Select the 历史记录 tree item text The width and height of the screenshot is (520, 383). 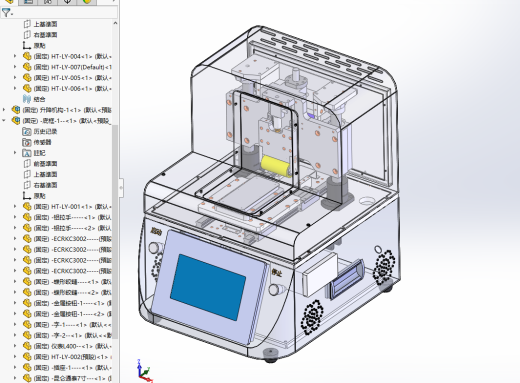45,131
